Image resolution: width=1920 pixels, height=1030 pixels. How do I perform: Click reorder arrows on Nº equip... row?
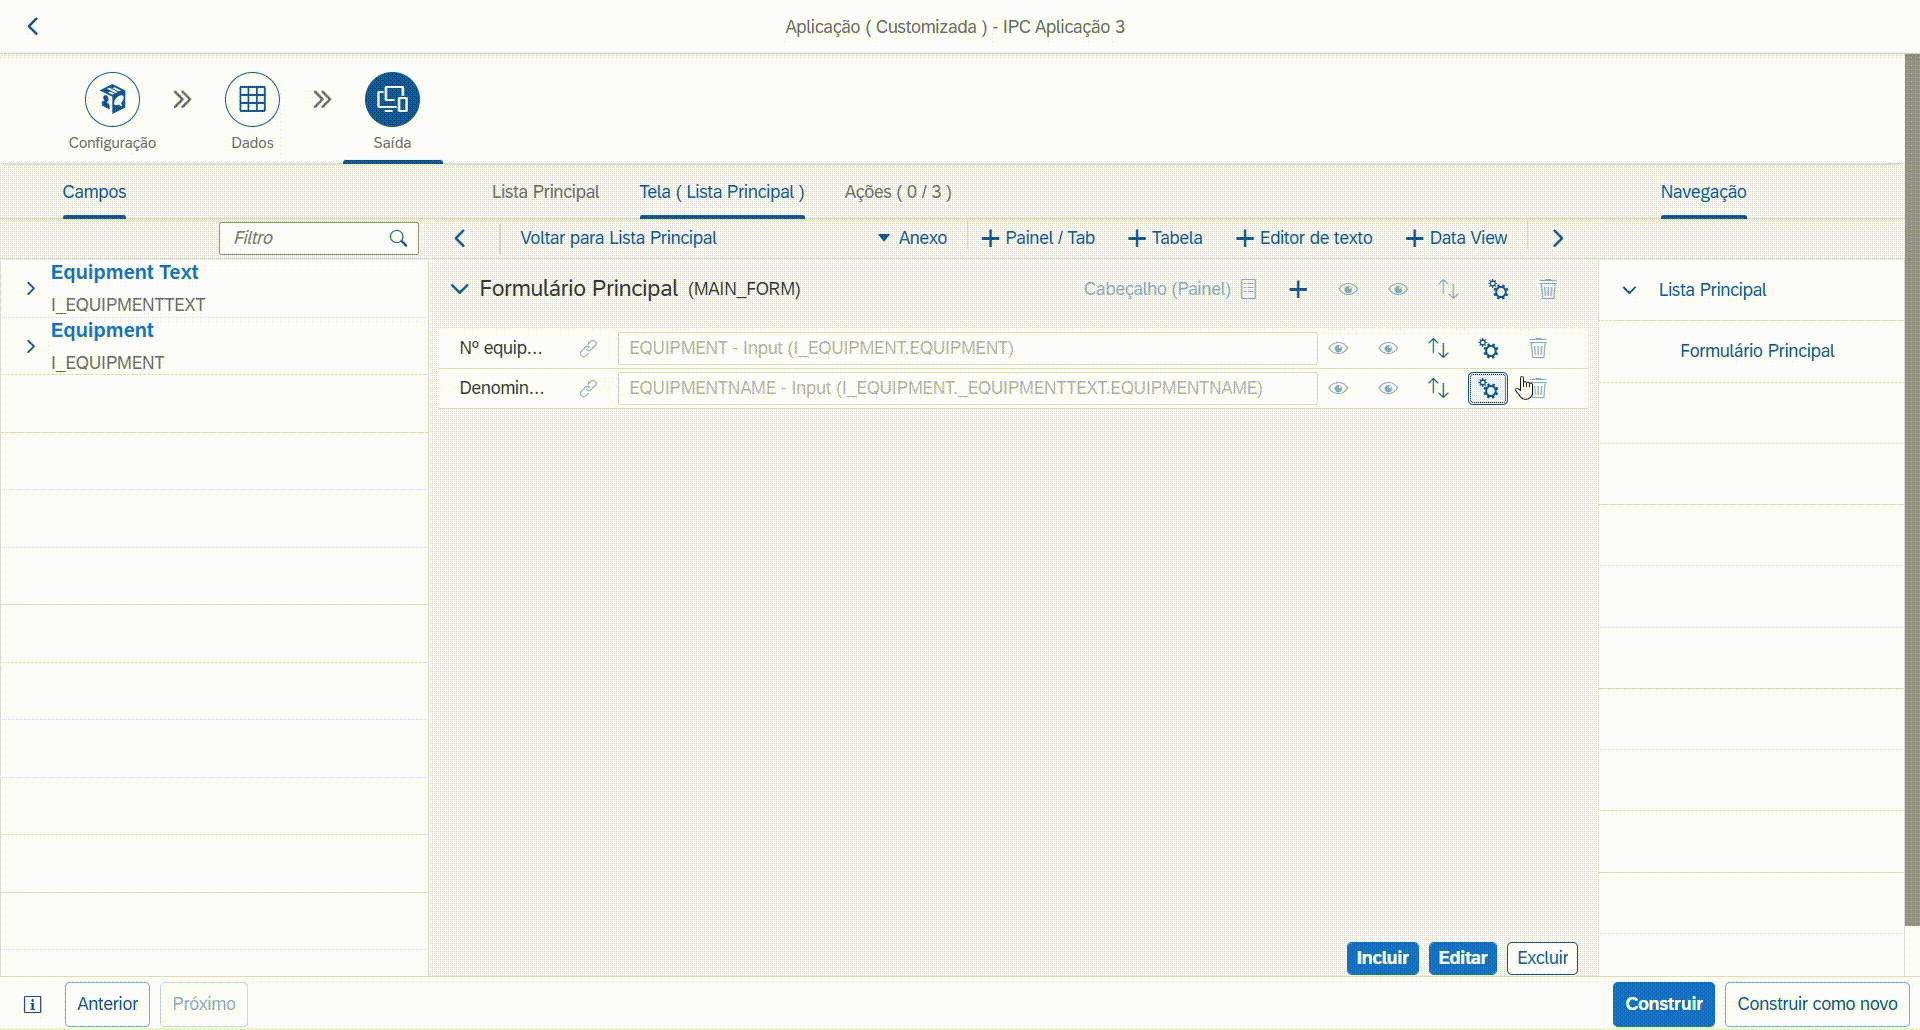coord(1438,348)
